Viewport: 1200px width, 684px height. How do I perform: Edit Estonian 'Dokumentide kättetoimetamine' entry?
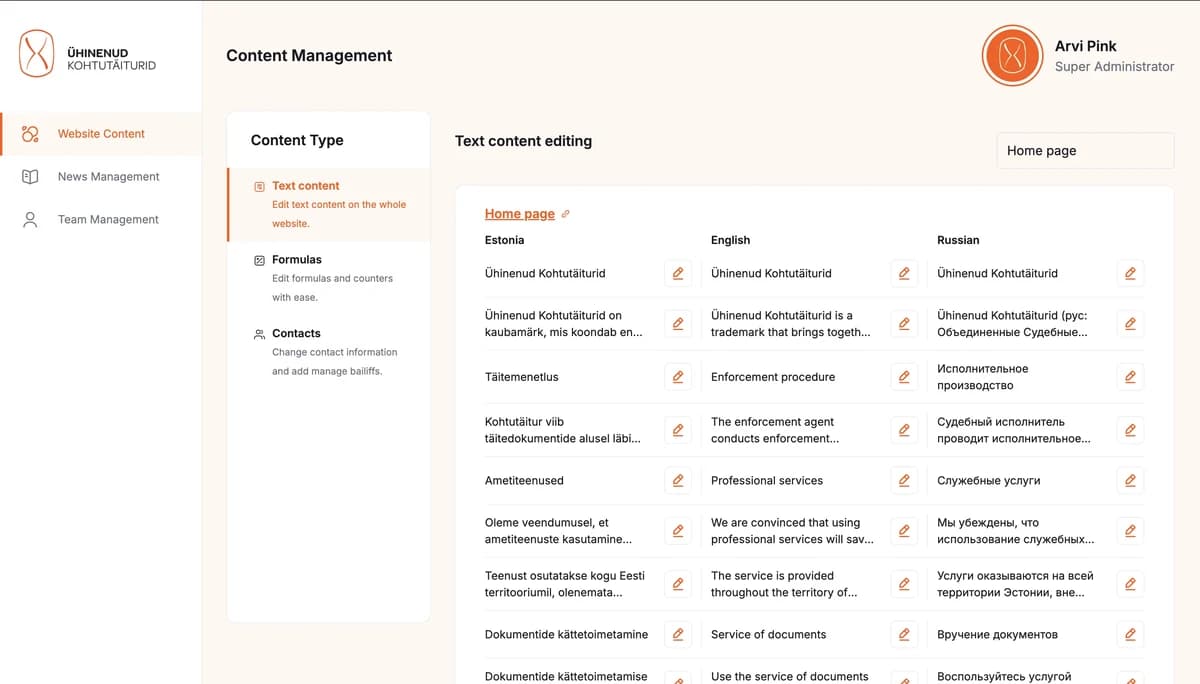pos(678,634)
